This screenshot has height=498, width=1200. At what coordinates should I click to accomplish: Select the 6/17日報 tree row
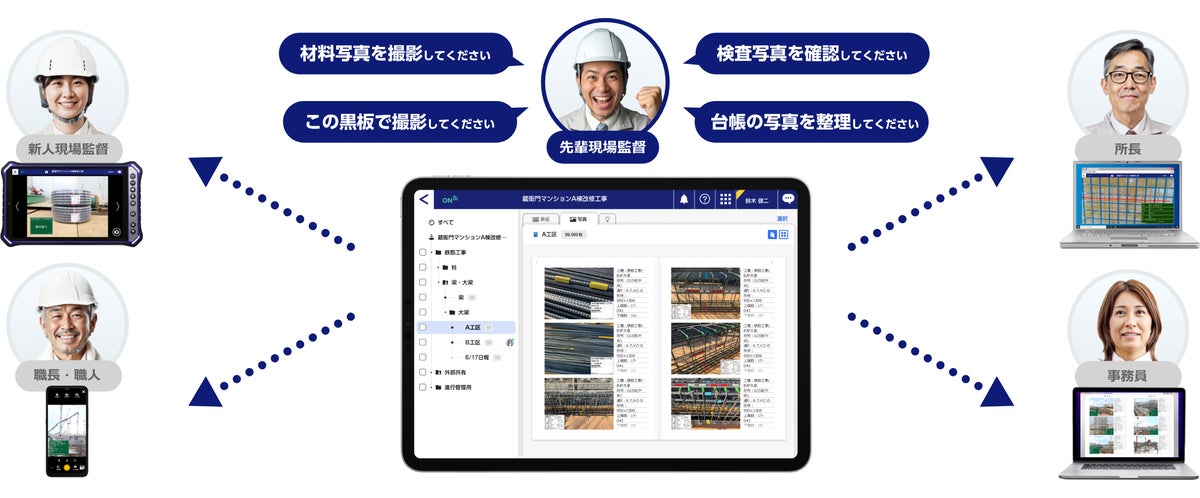tap(466, 357)
